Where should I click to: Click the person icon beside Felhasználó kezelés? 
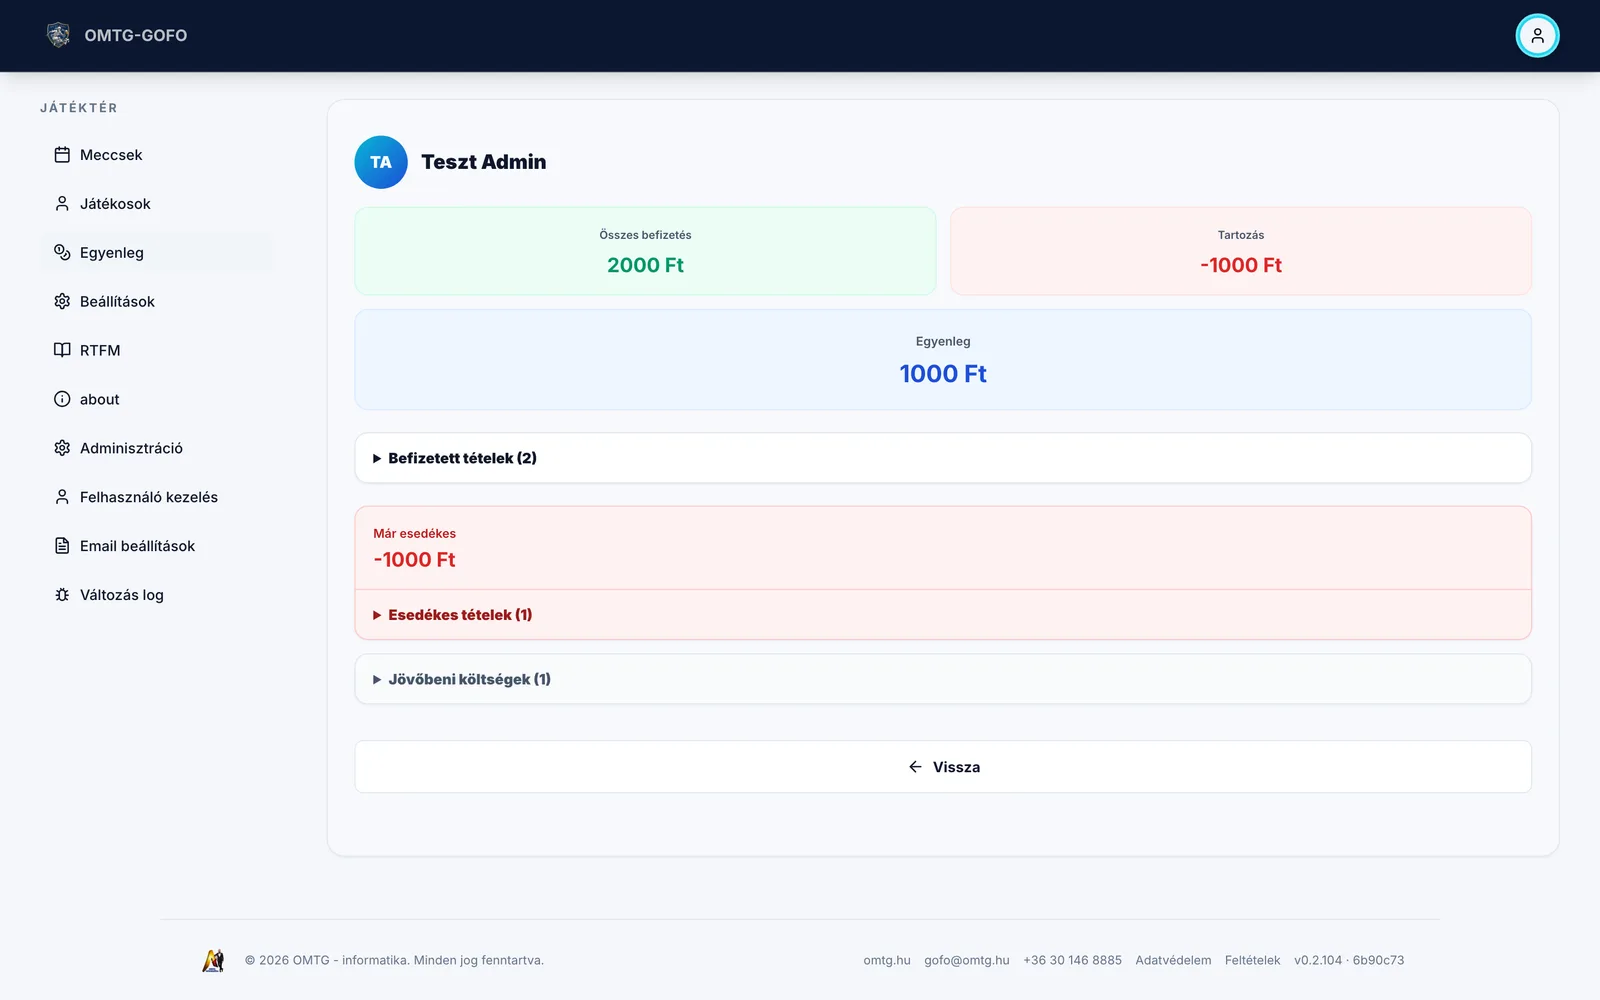[62, 497]
